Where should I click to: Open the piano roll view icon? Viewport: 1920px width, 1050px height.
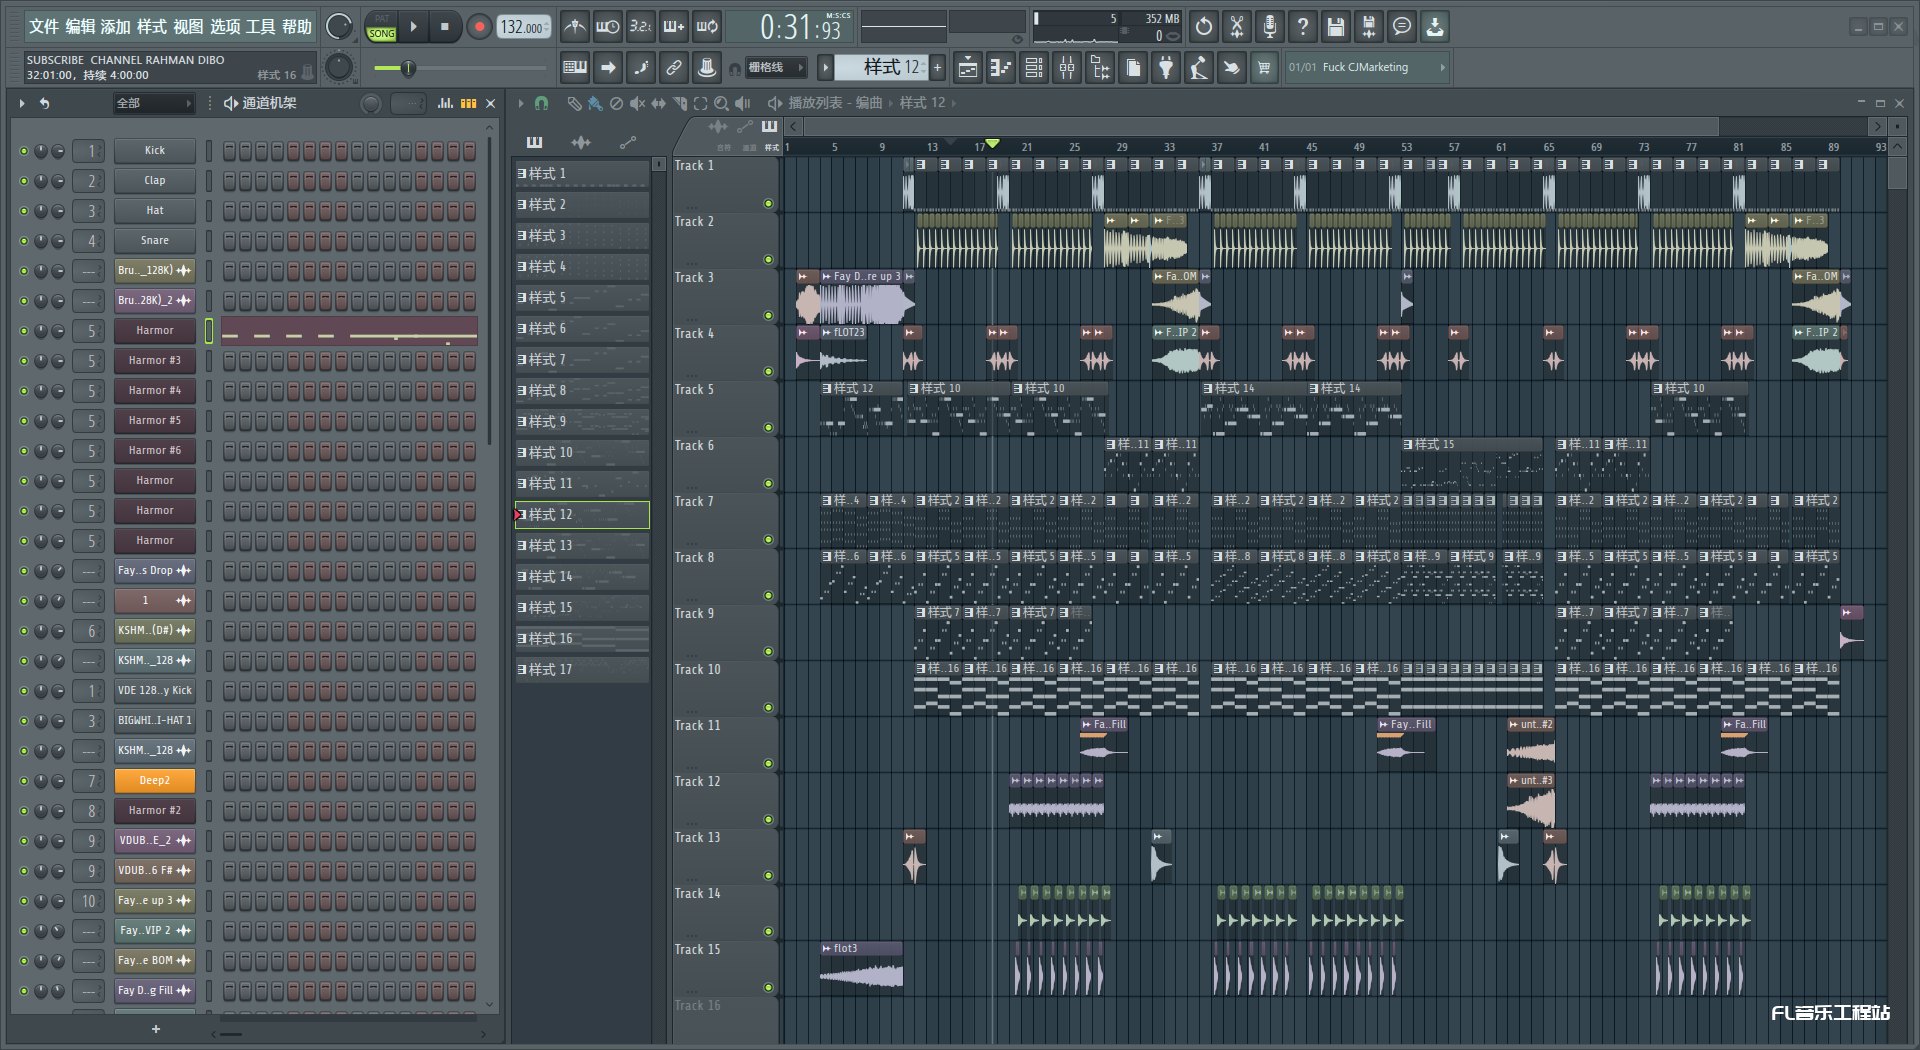tap(1001, 68)
